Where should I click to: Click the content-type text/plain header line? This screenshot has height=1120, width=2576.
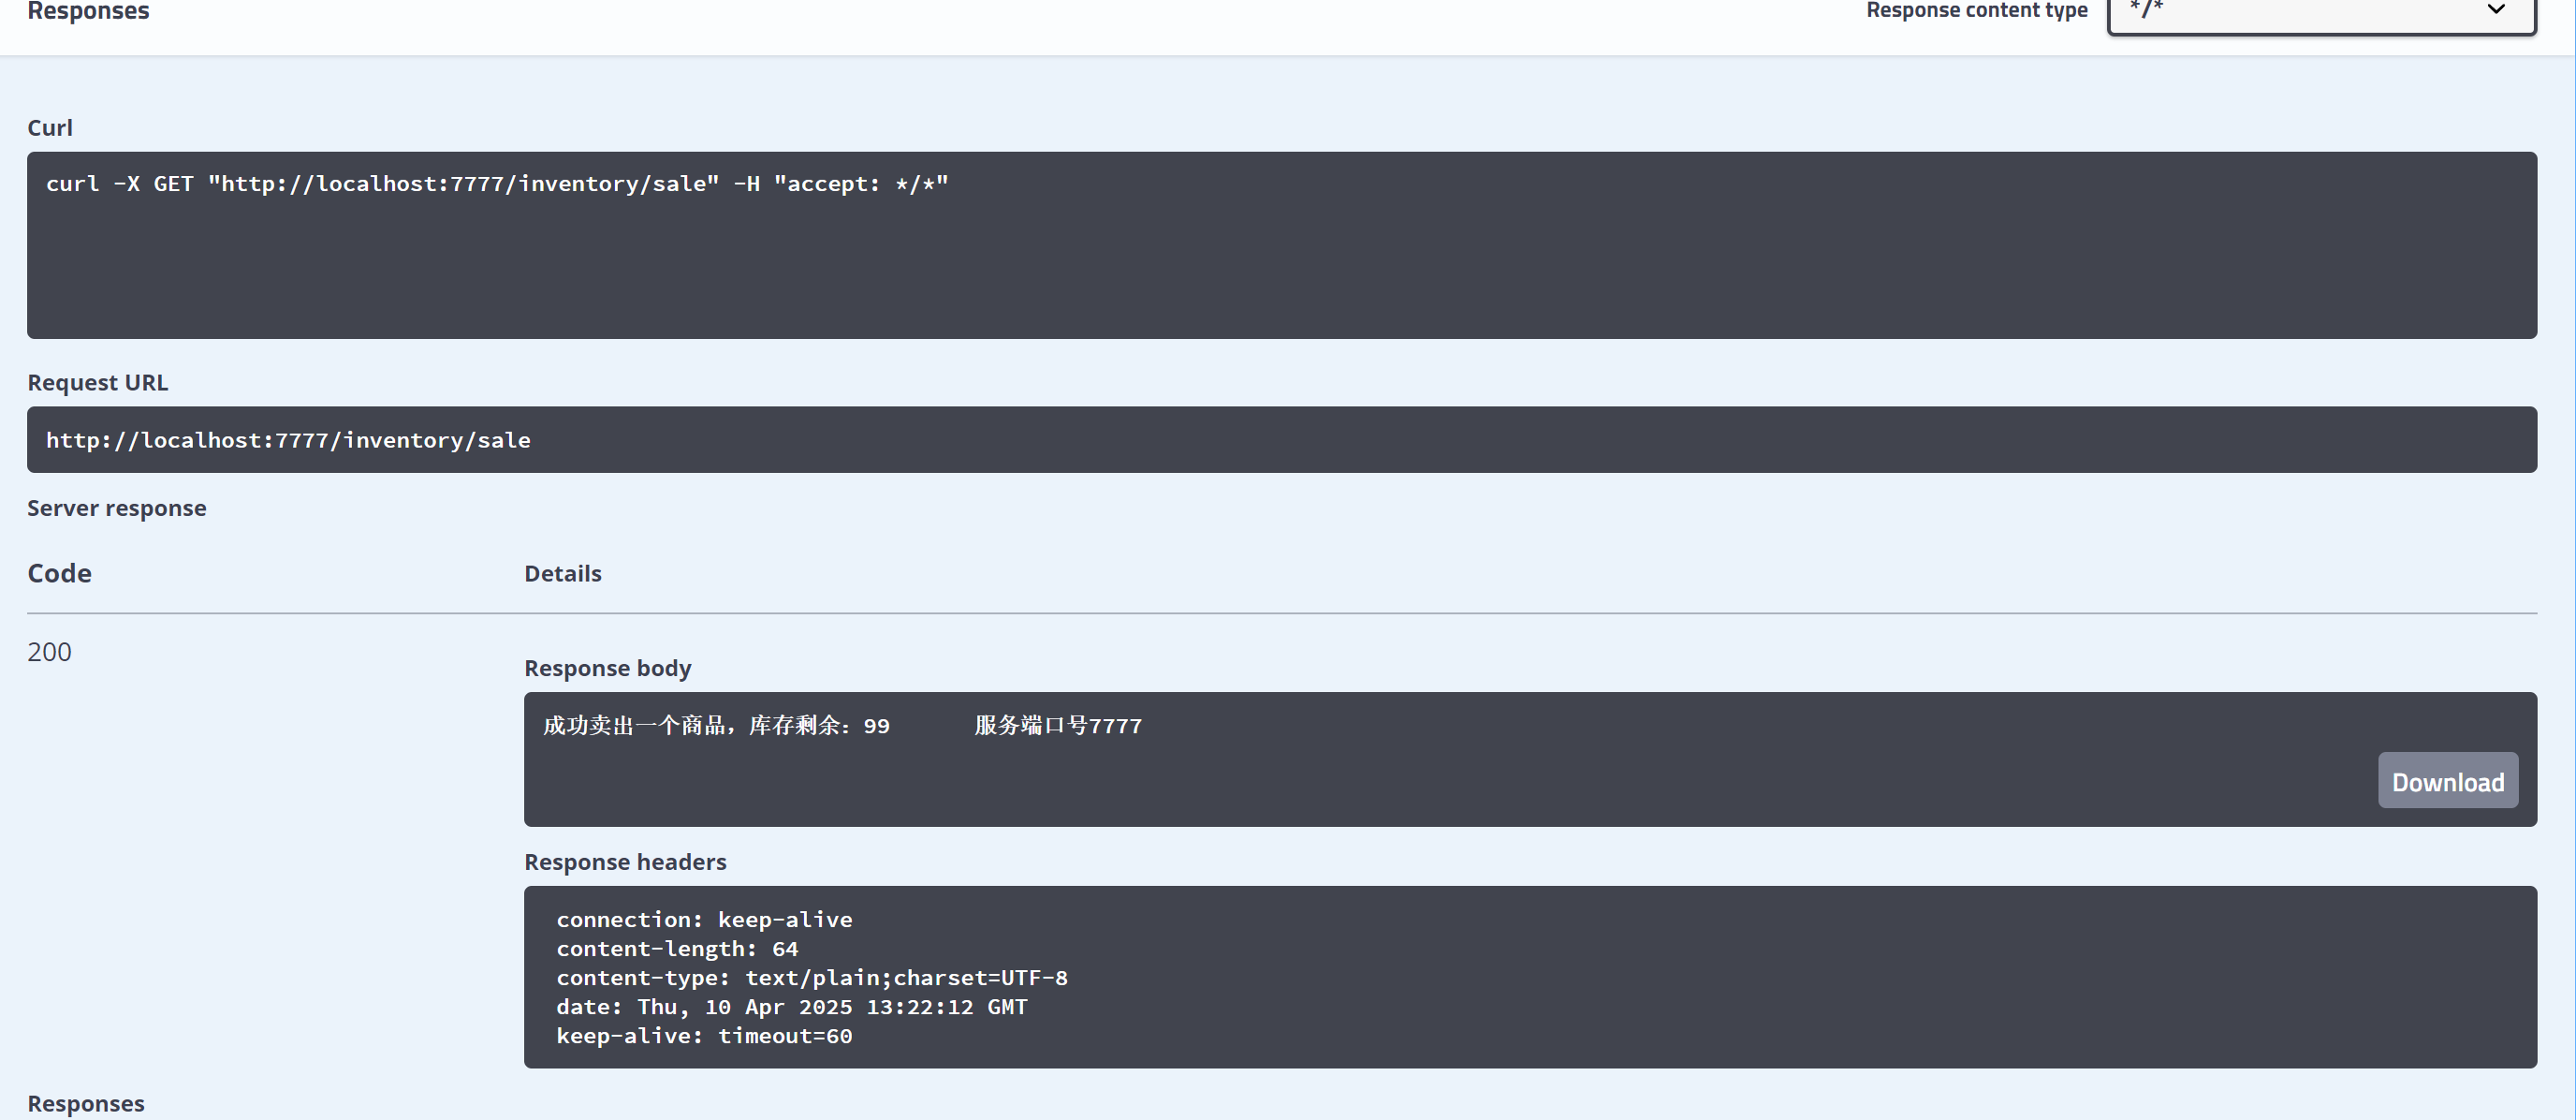click(811, 978)
